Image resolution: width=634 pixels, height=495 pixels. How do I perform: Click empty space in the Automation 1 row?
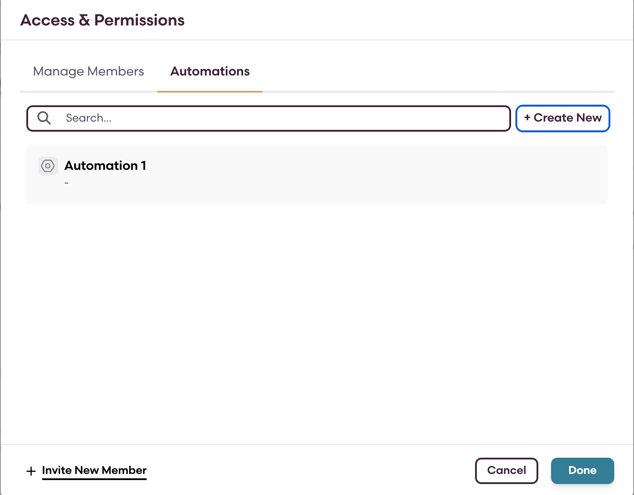[400, 174]
